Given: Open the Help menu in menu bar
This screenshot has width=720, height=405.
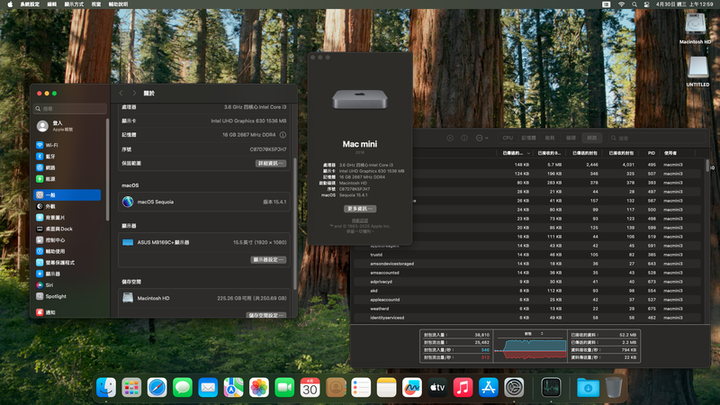Looking at the screenshot, I should click(x=118, y=4).
